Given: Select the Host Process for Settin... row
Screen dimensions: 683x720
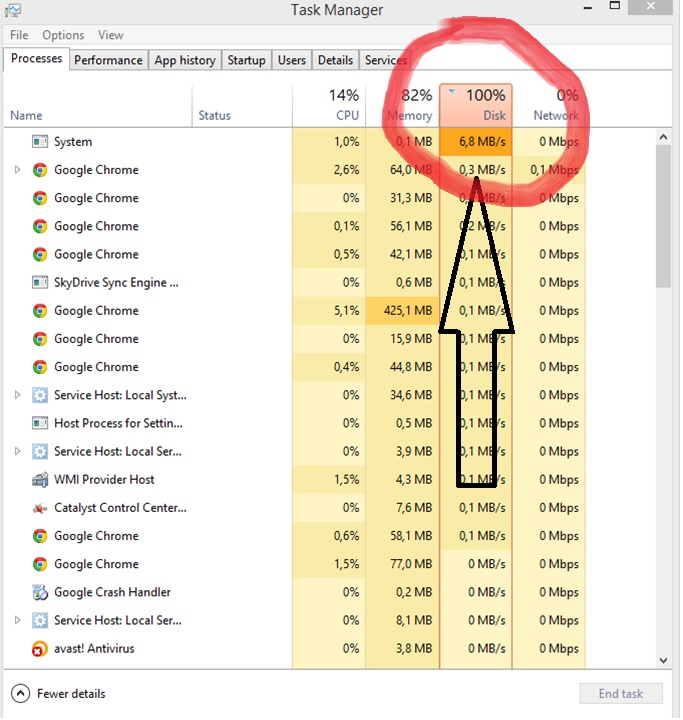Looking at the screenshot, I should 294,423.
